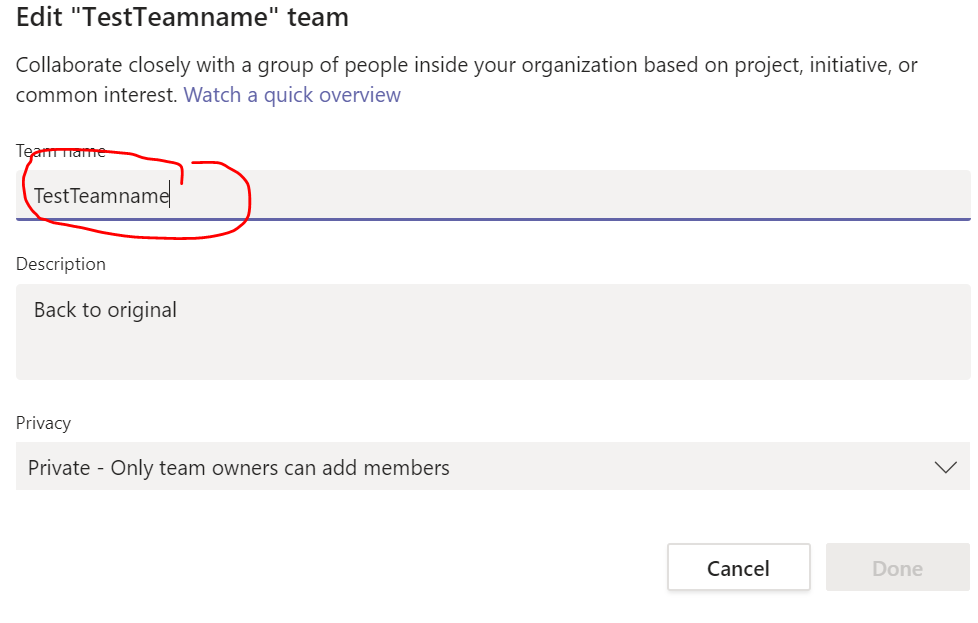Viewport: 978px width, 623px height.
Task: Click the Description text area
Action: click(493, 332)
